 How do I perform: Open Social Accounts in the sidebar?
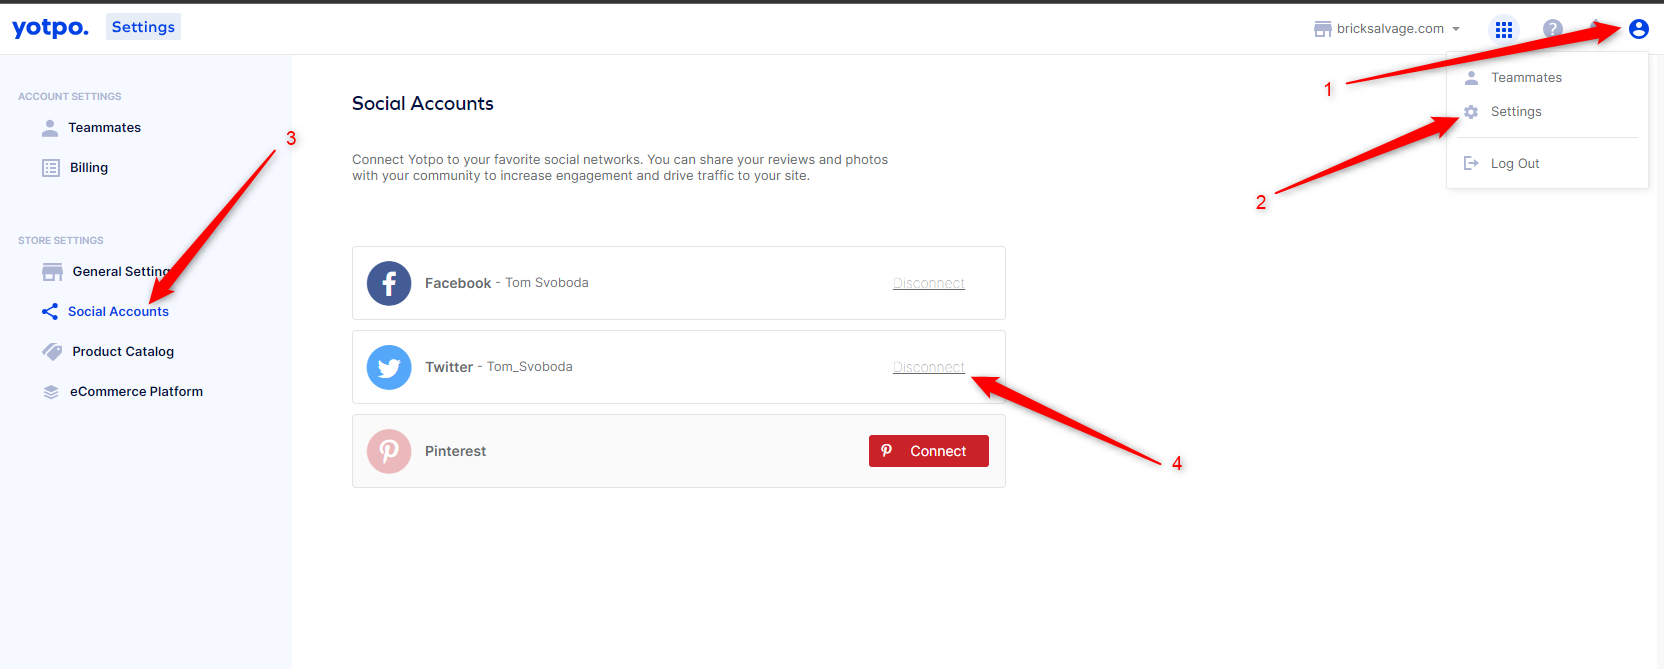tap(118, 312)
